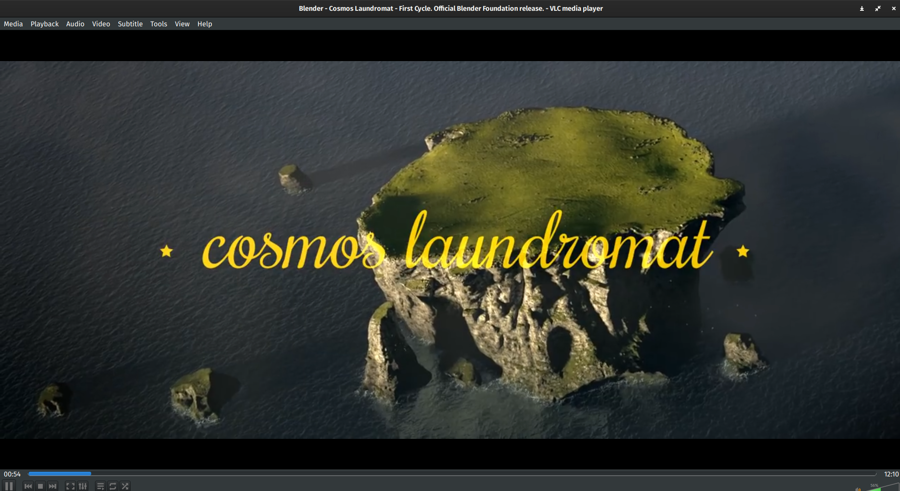Toggle random shuffle playback

point(125,486)
